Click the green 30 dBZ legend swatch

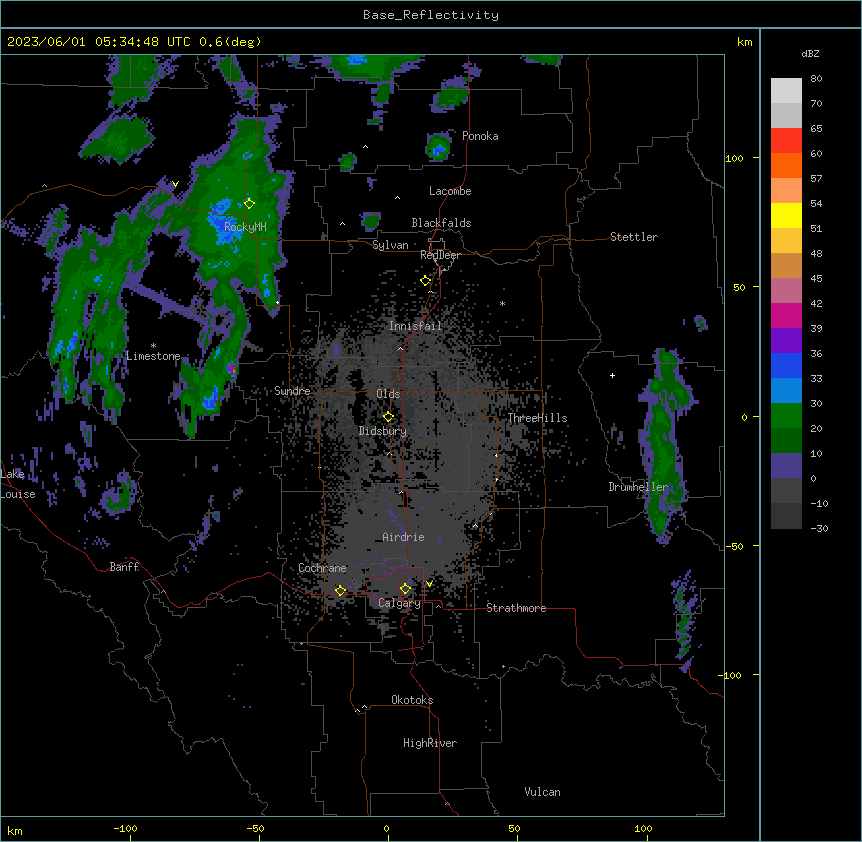point(786,416)
